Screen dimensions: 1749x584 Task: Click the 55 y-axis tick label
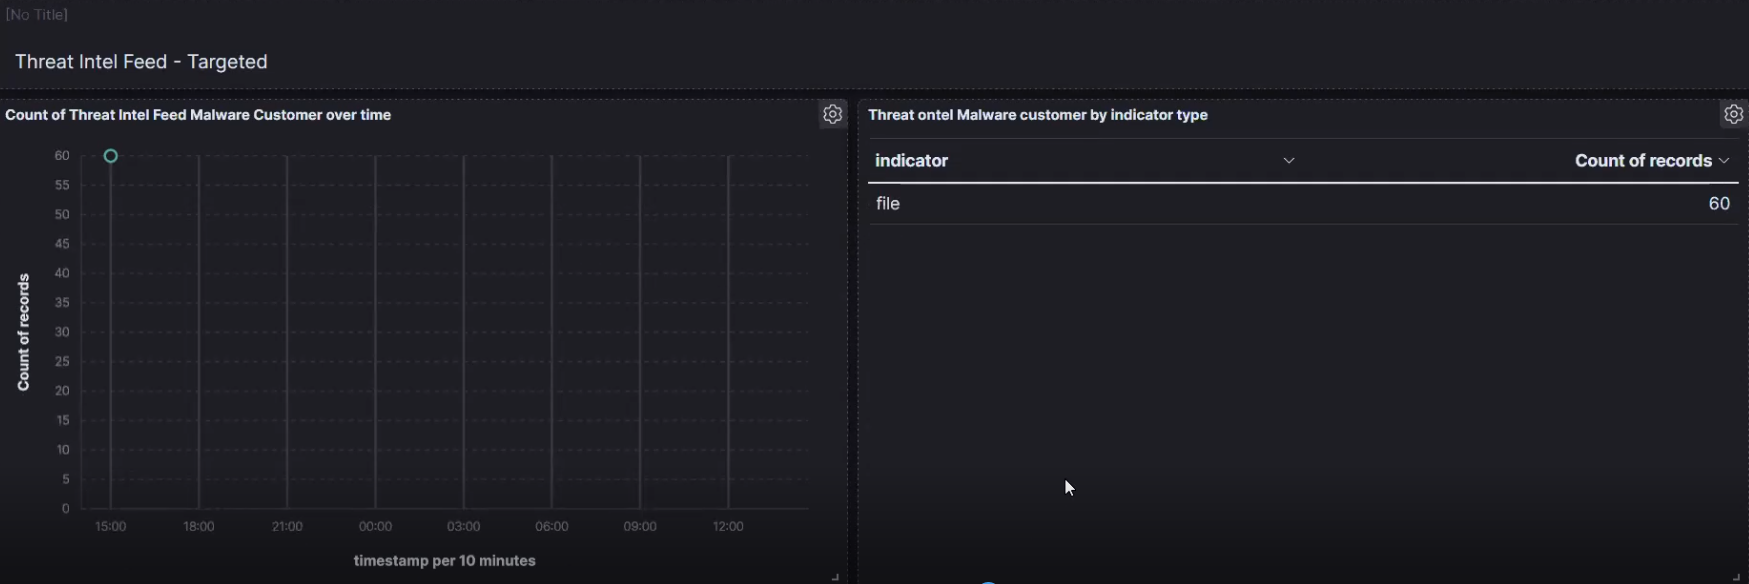coord(62,185)
